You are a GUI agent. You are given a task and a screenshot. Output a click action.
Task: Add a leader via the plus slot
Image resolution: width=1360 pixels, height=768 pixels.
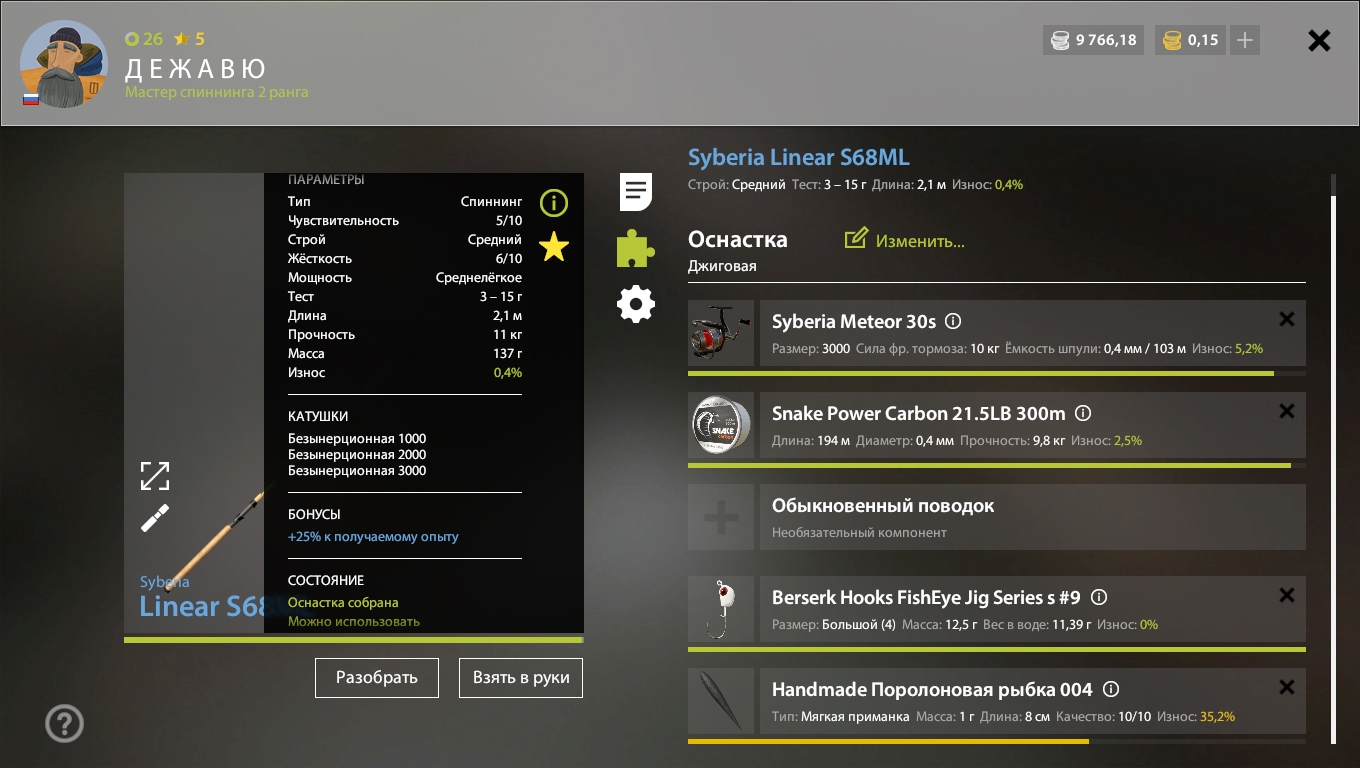721,518
